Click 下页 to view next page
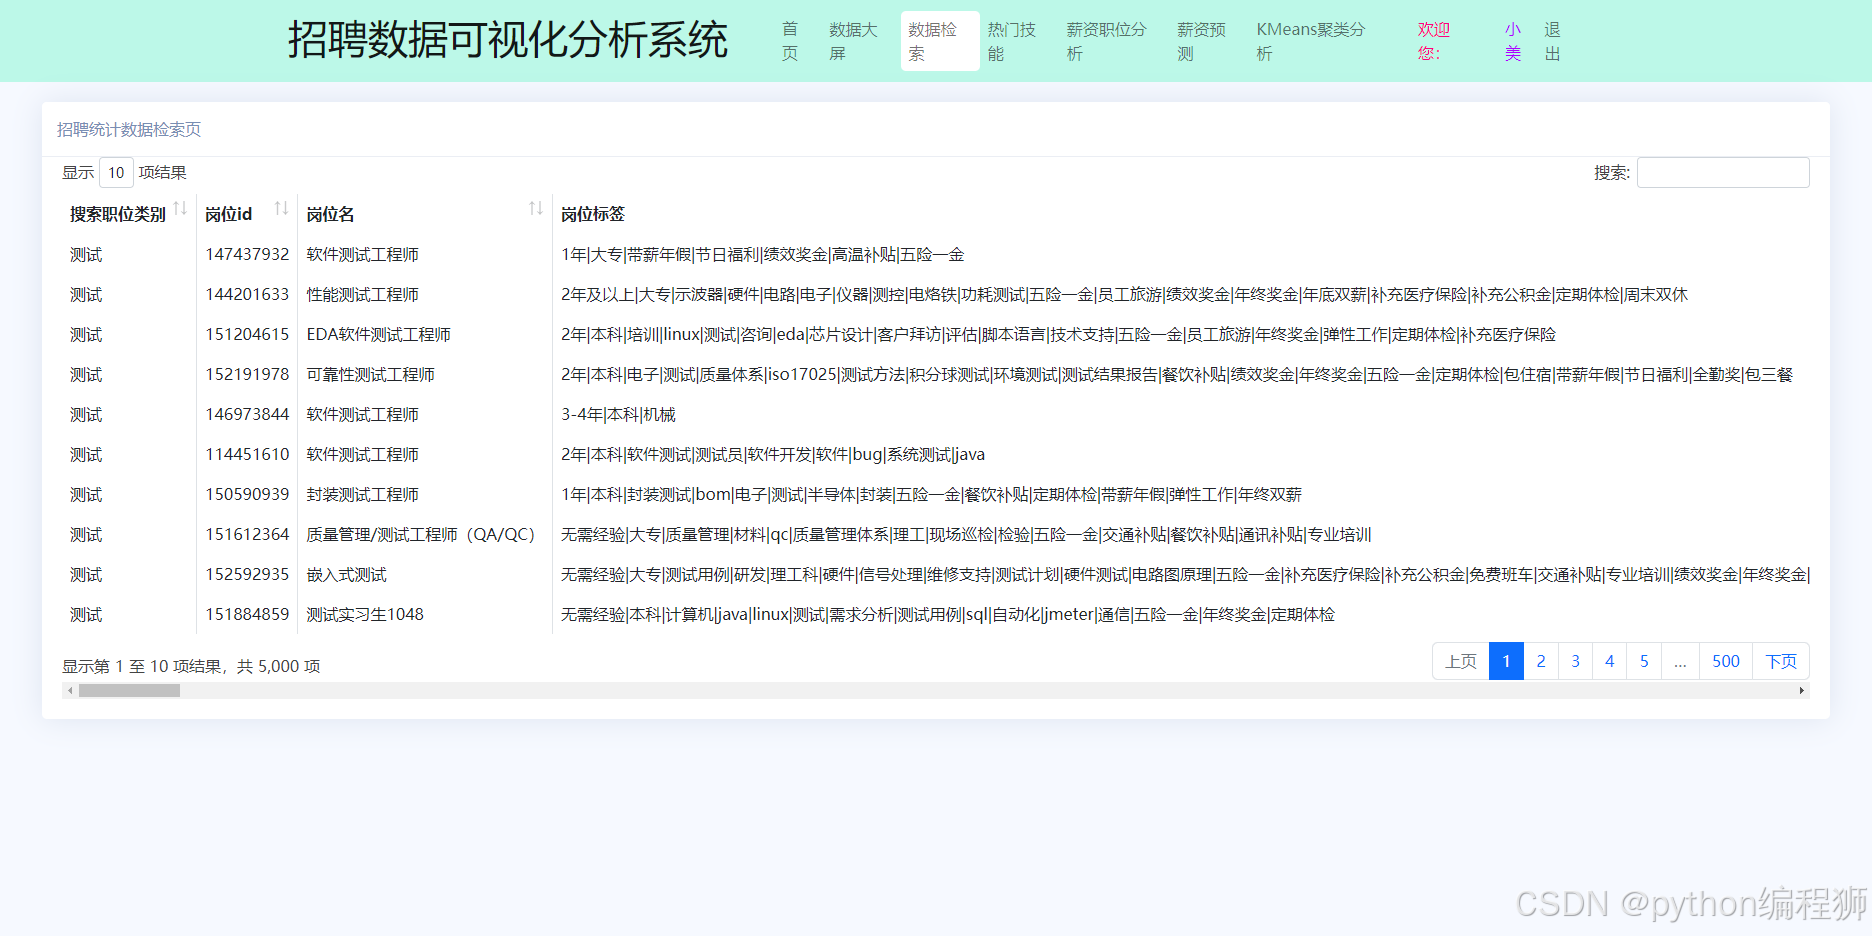 1781,661
